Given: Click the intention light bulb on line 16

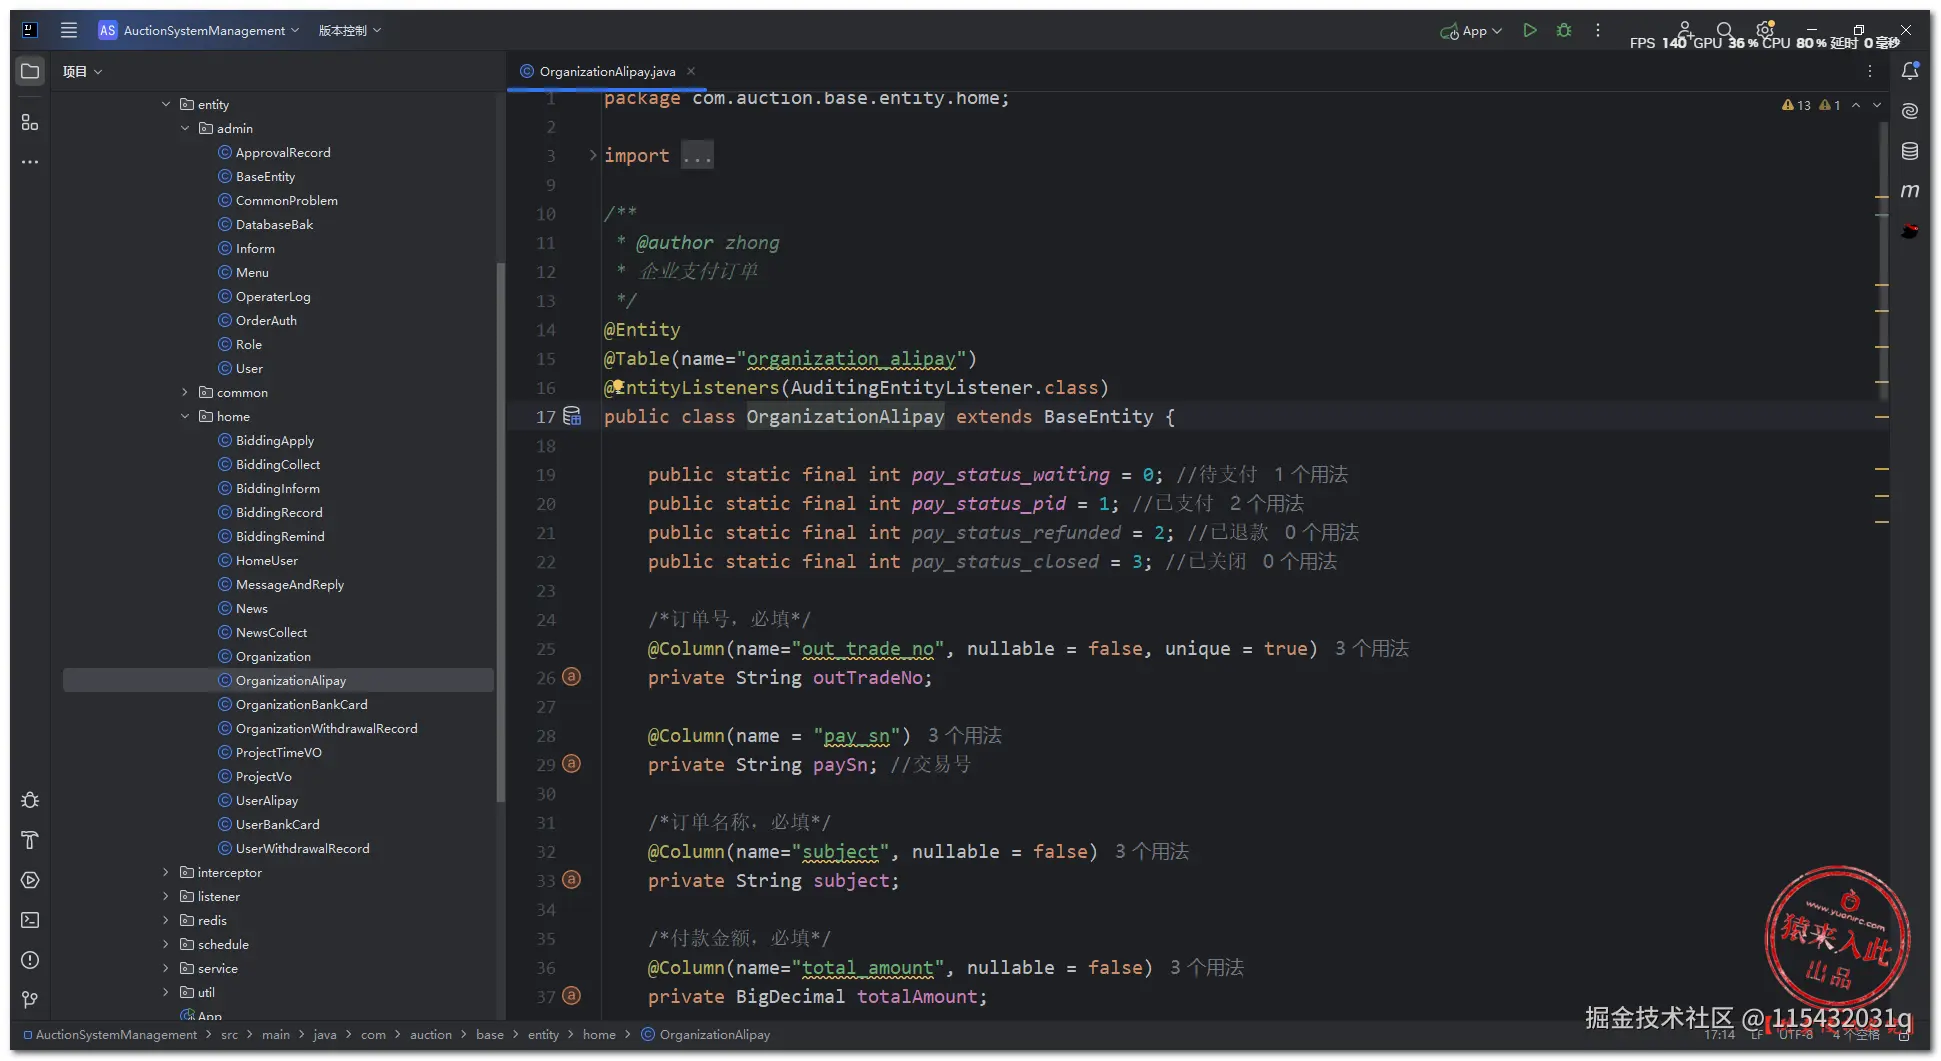Looking at the screenshot, I should pos(618,386).
